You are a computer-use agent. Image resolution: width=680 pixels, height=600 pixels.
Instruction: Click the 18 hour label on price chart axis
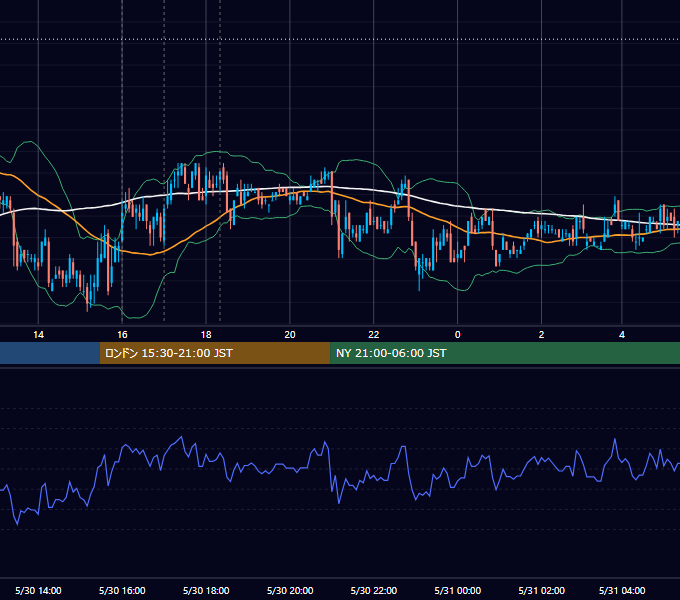(206, 335)
